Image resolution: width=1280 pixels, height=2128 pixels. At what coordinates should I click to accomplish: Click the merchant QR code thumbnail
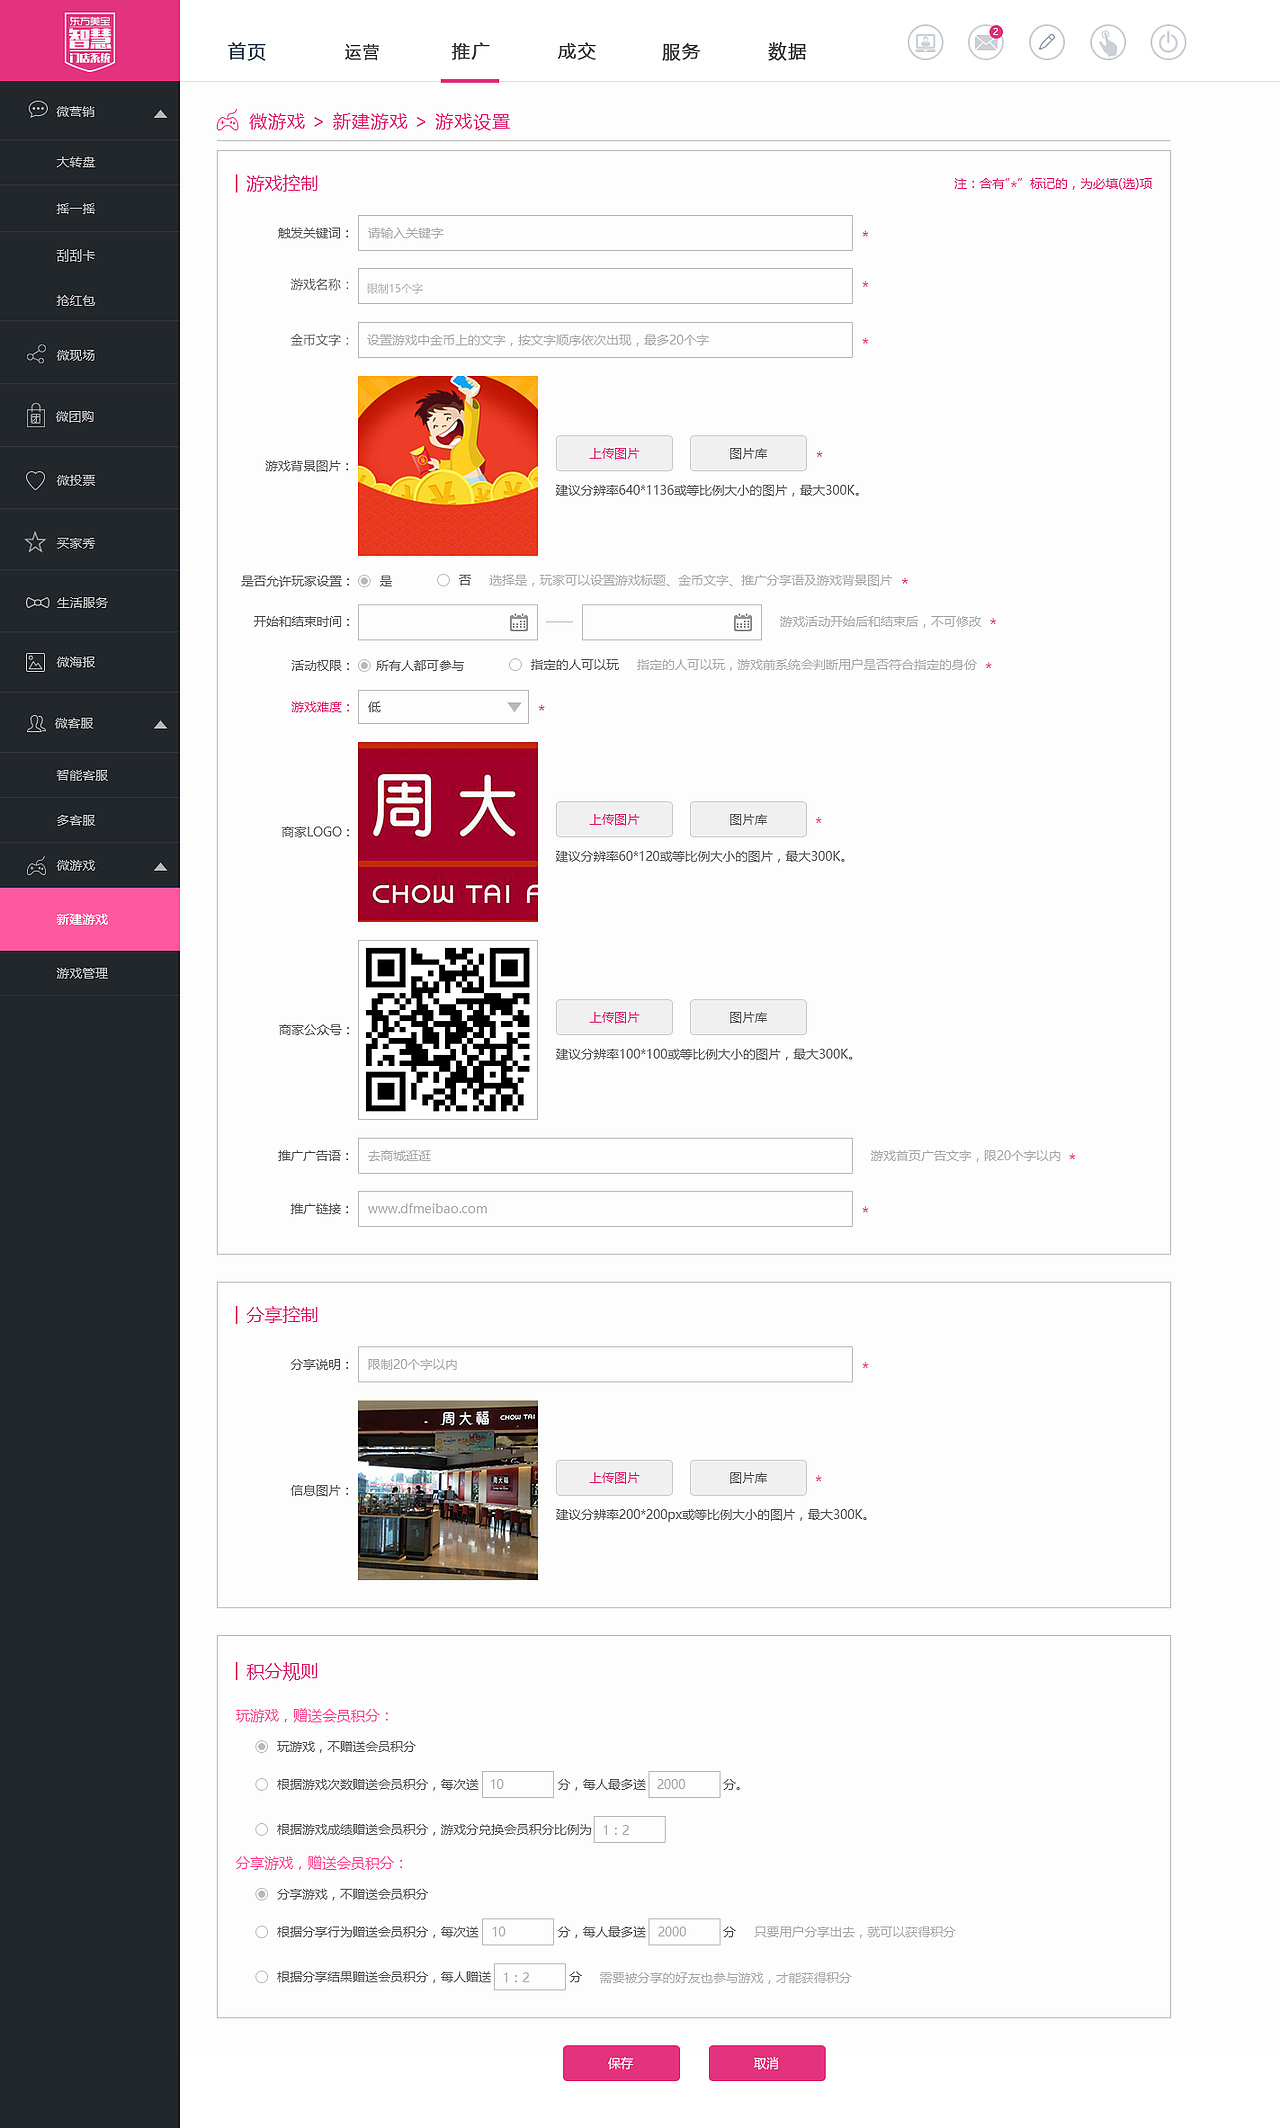[x=448, y=1030]
